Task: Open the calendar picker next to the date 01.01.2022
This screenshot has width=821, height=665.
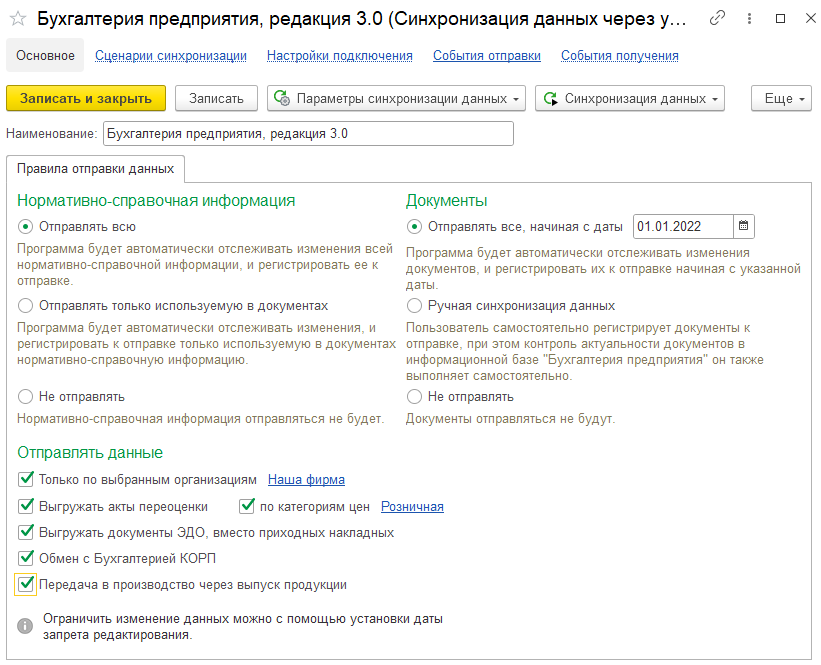Action: [743, 226]
